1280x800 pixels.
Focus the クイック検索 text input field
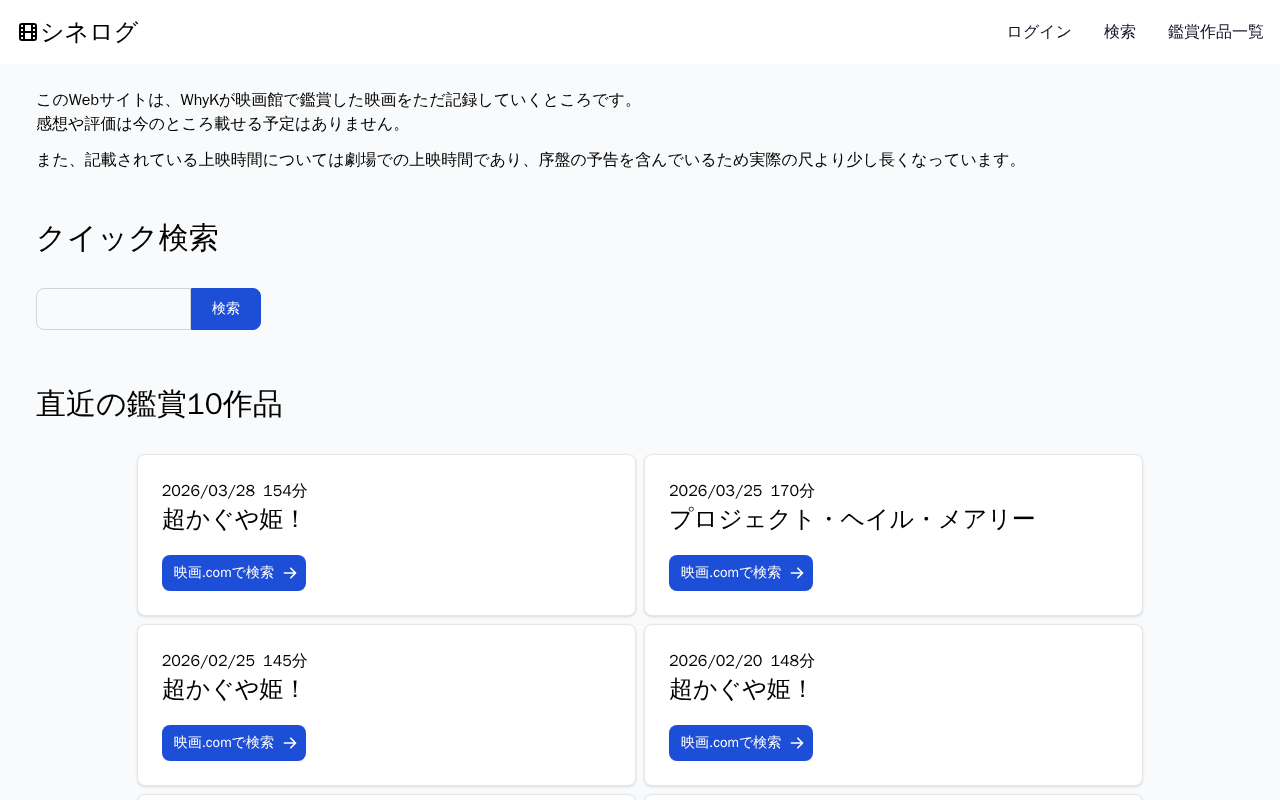(x=113, y=309)
